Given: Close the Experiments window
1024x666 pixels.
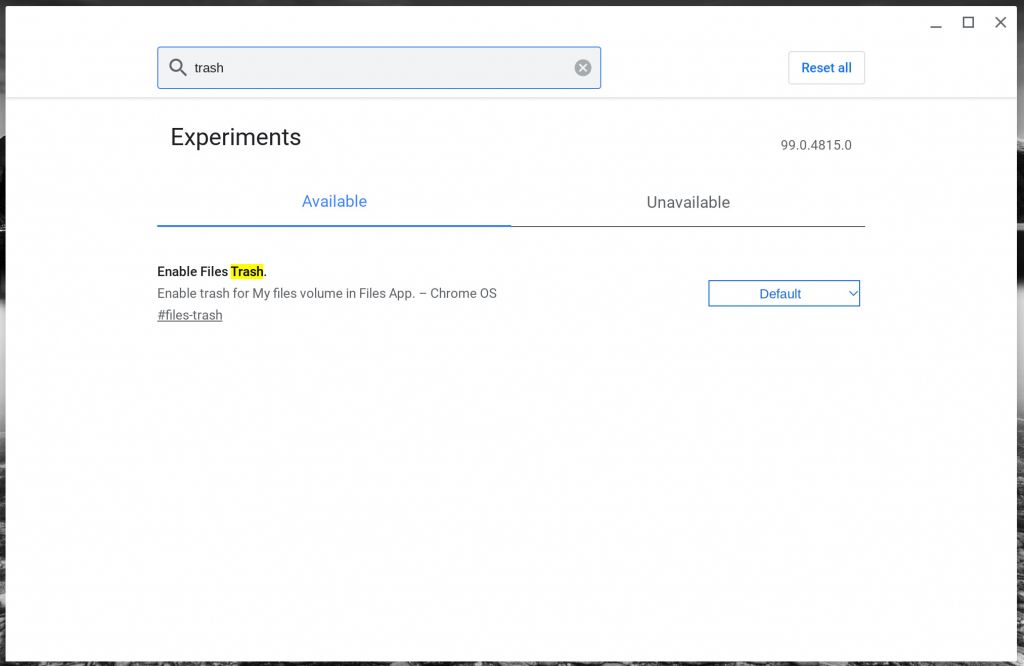Looking at the screenshot, I should point(1000,22).
